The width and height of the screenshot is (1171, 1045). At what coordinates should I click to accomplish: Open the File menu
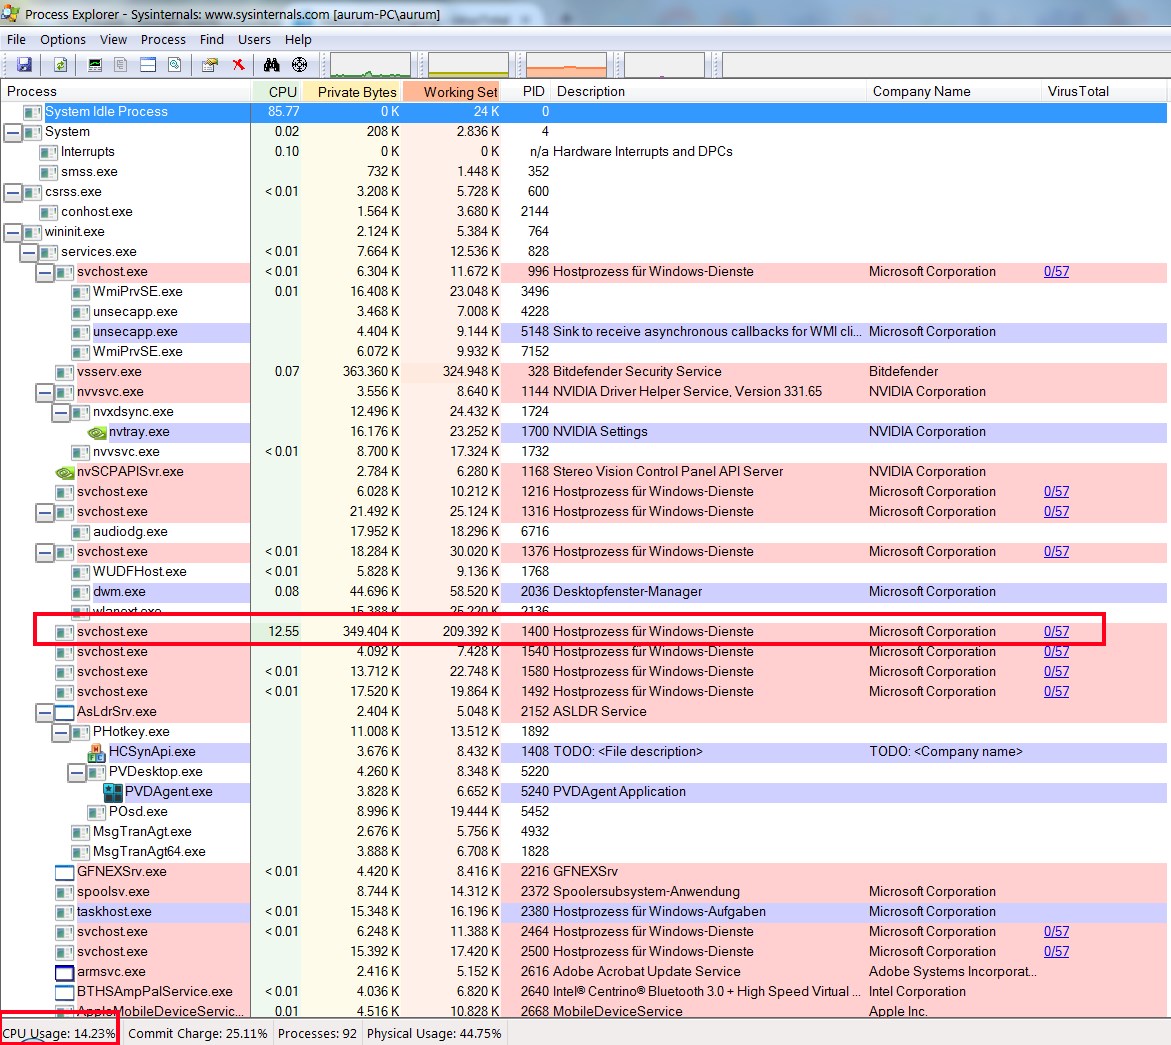point(16,40)
